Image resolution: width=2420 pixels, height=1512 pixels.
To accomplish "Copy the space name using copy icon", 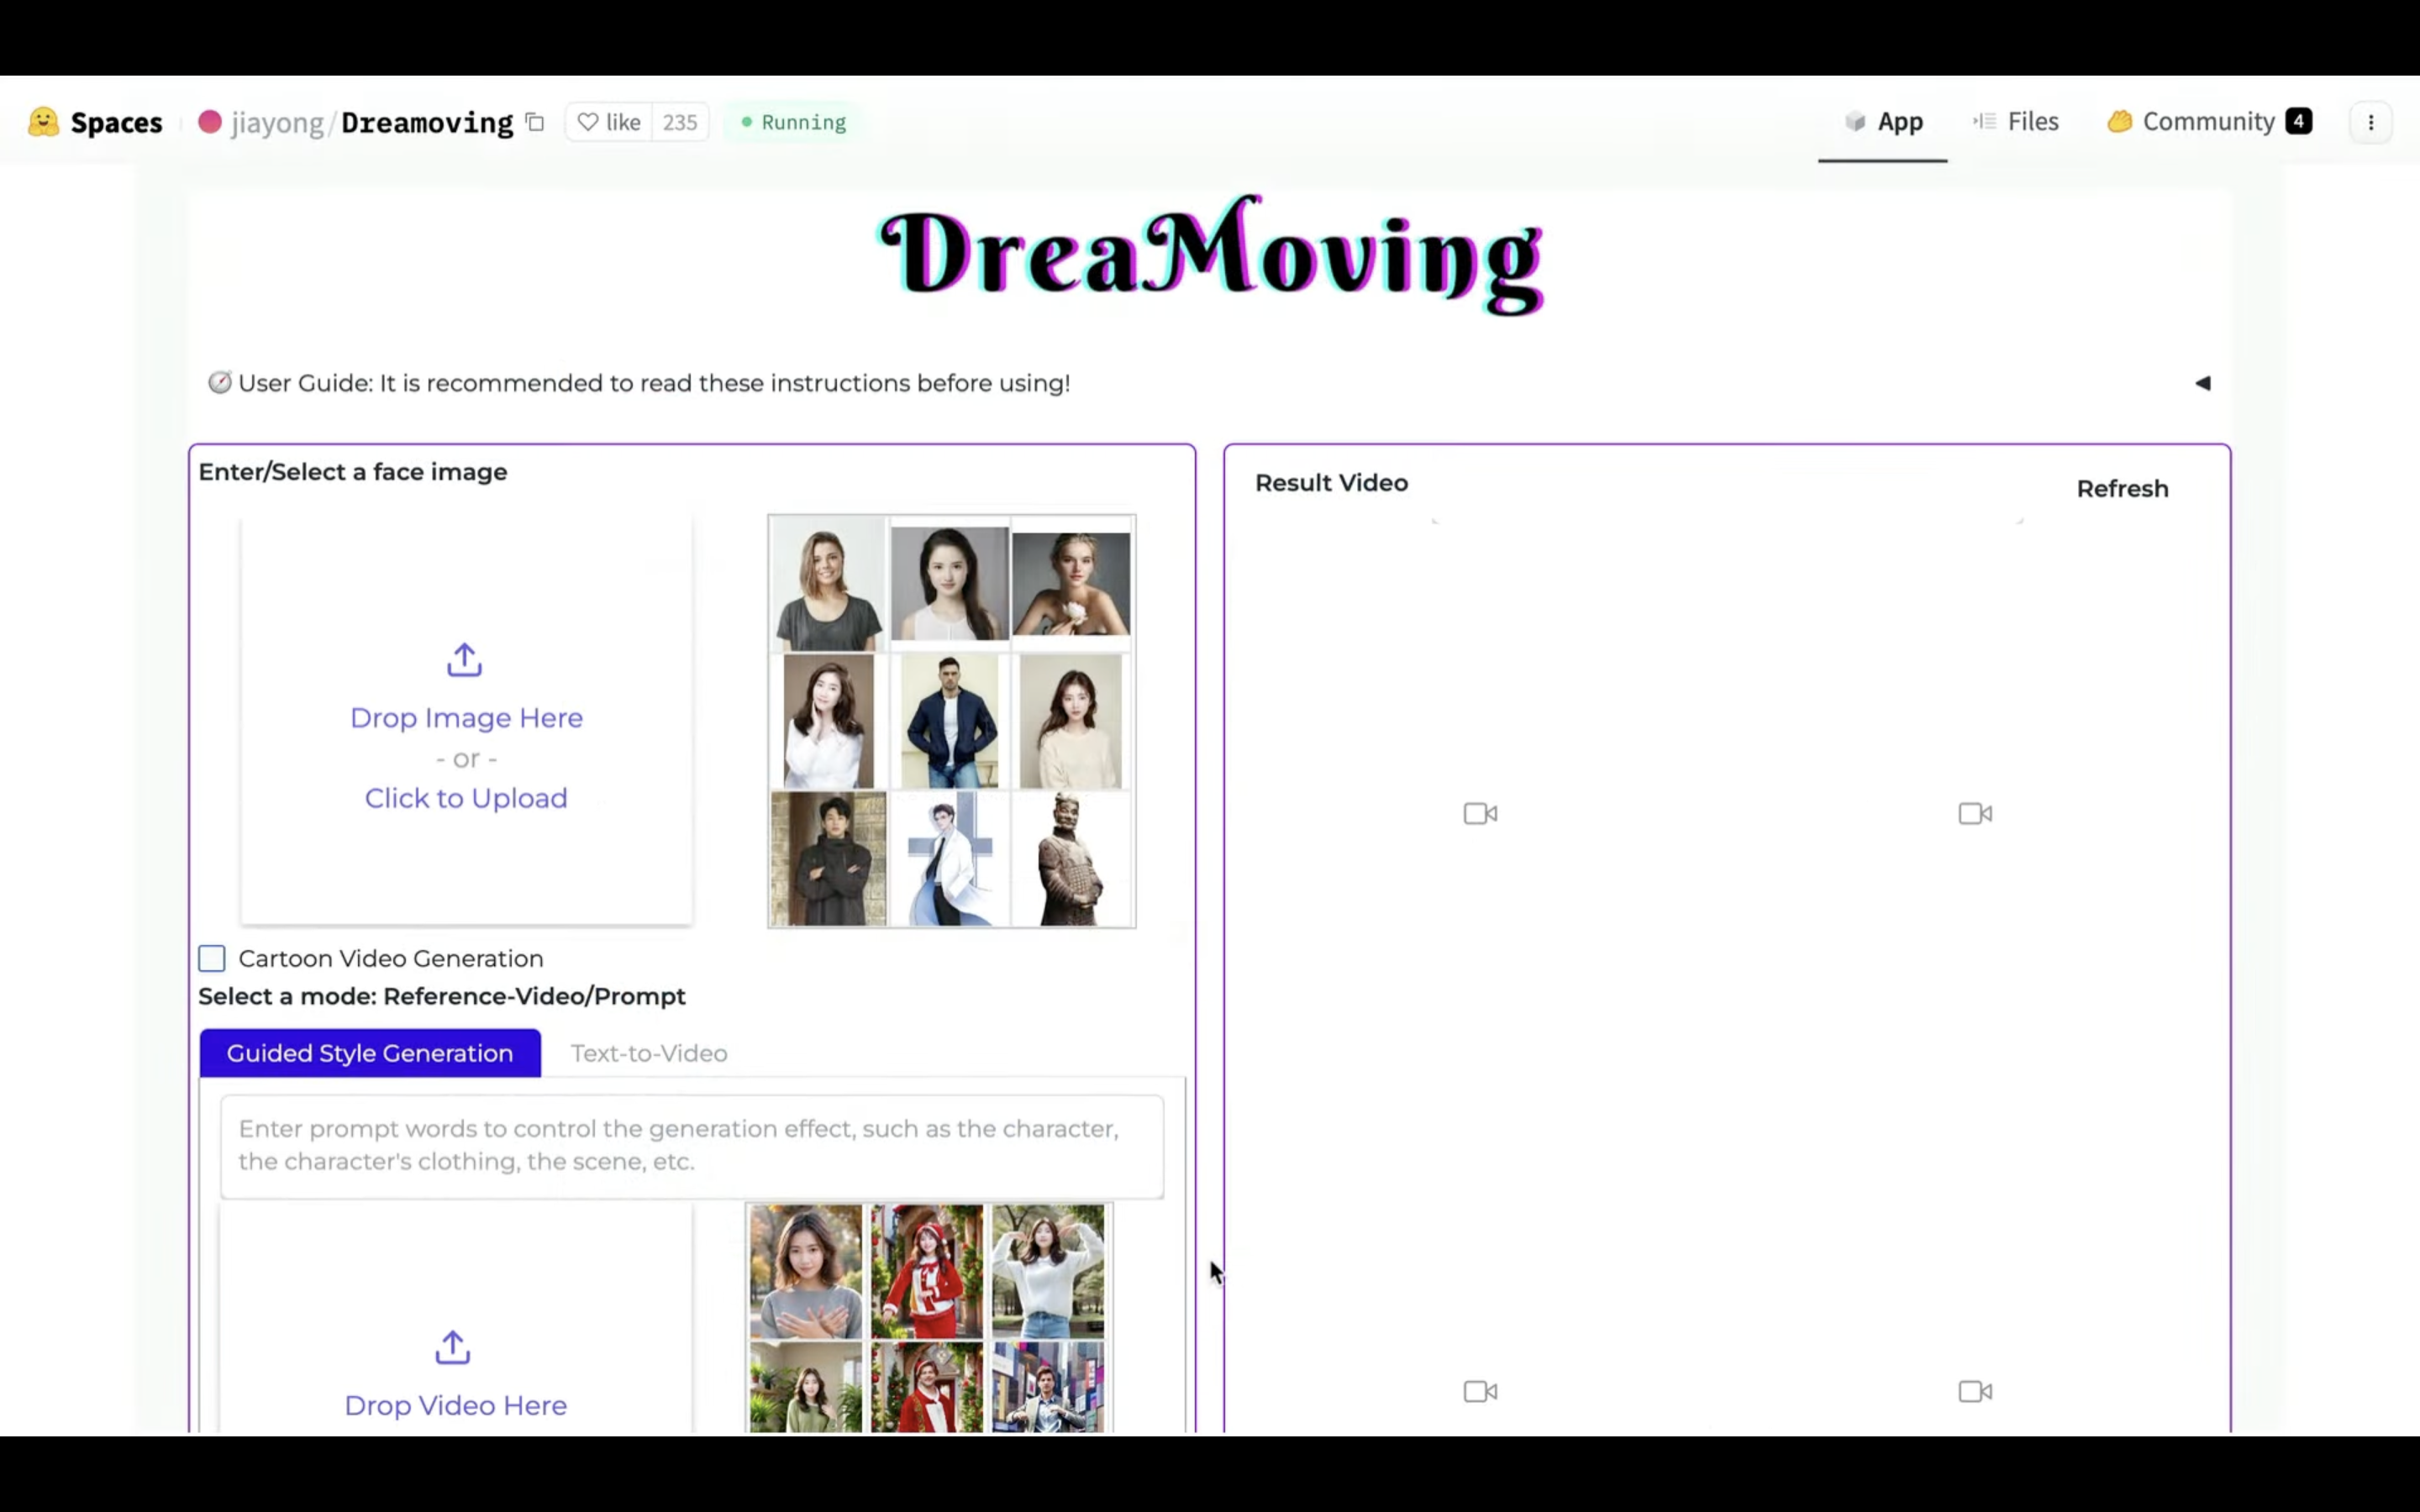I will coord(535,122).
